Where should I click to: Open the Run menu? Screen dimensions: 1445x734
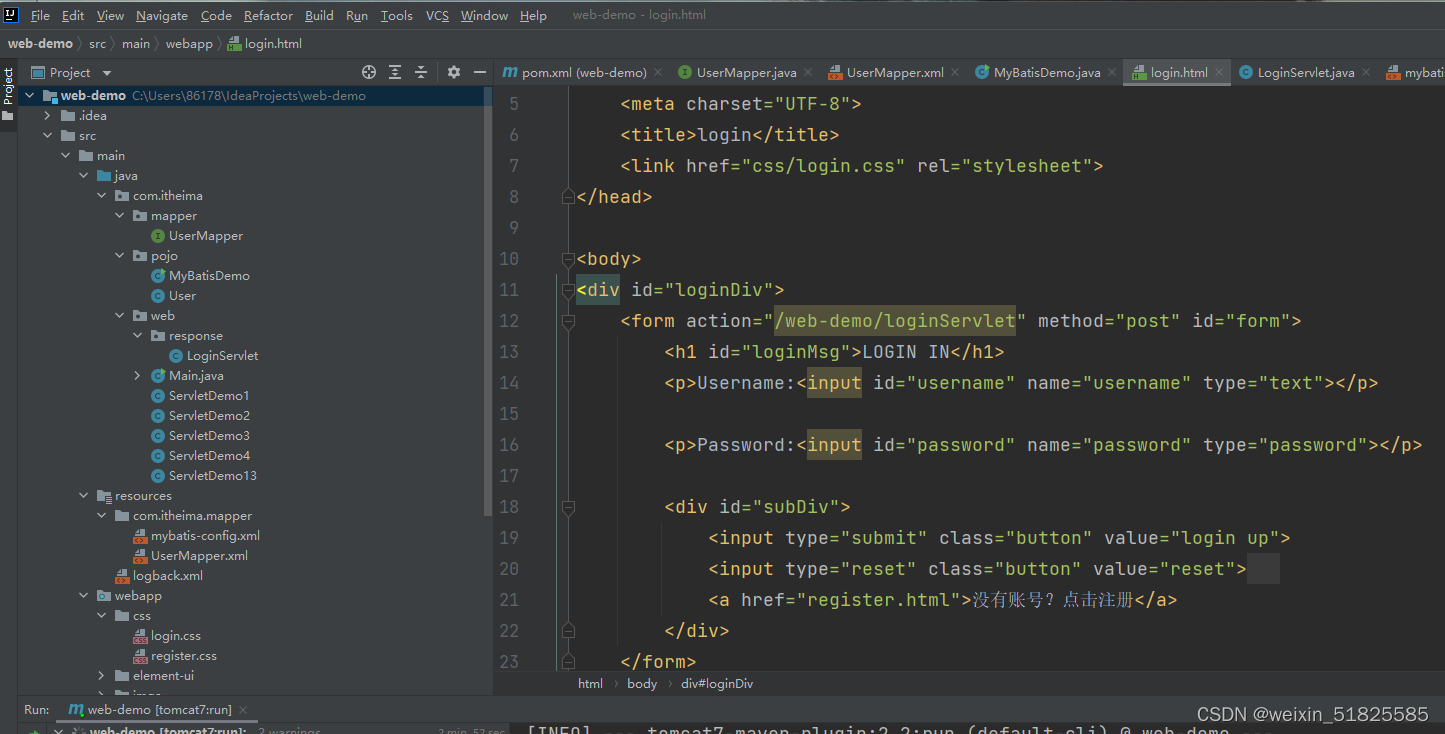point(357,15)
